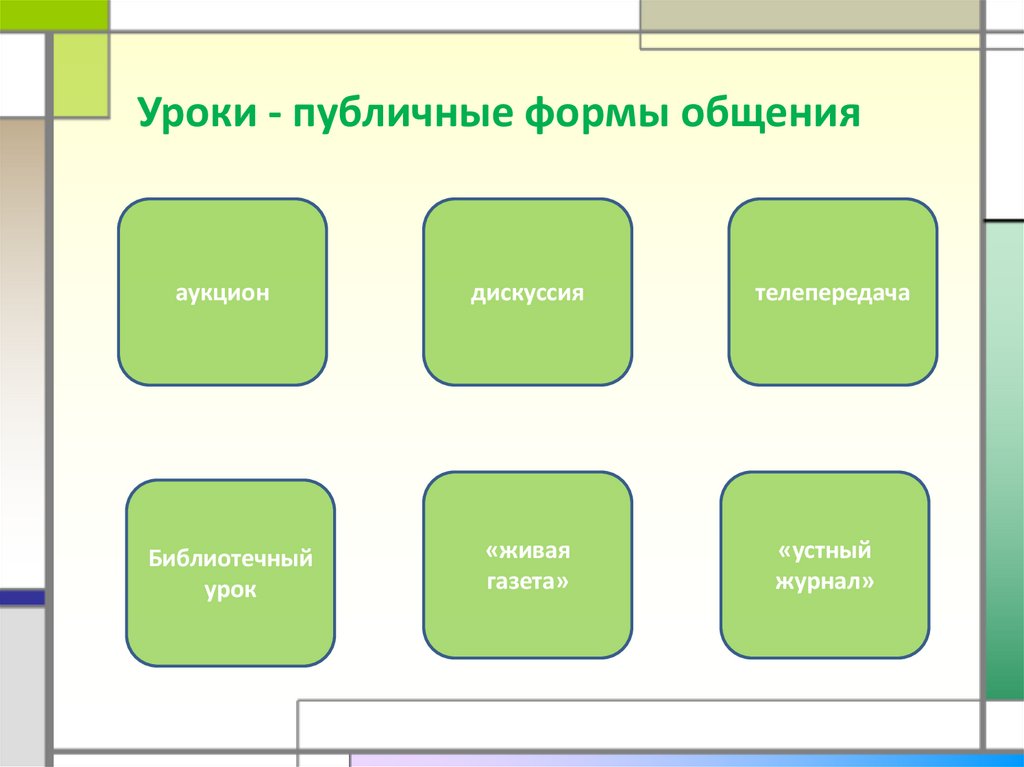Select the "аукцион" green box
Image resolution: width=1024 pixels, height=767 pixels.
point(223,292)
